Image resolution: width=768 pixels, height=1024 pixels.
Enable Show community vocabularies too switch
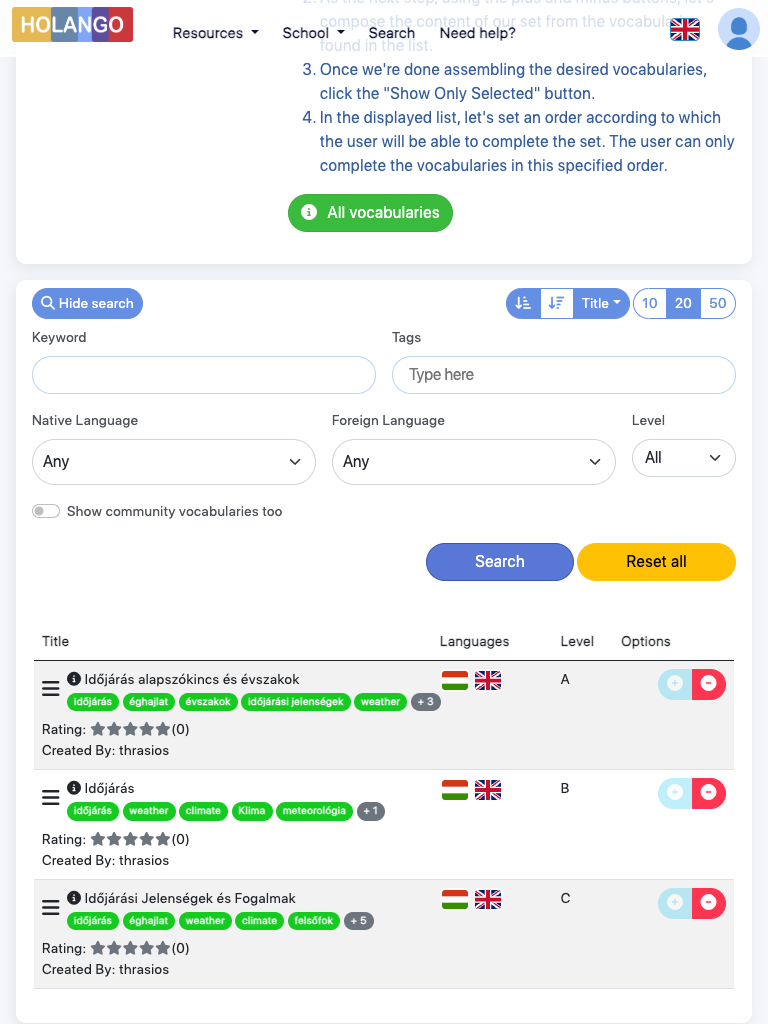[46, 511]
